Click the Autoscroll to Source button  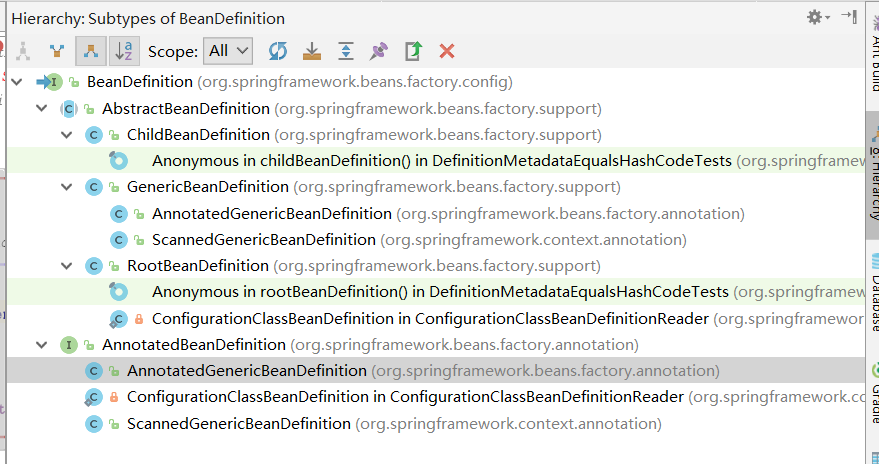pos(312,51)
